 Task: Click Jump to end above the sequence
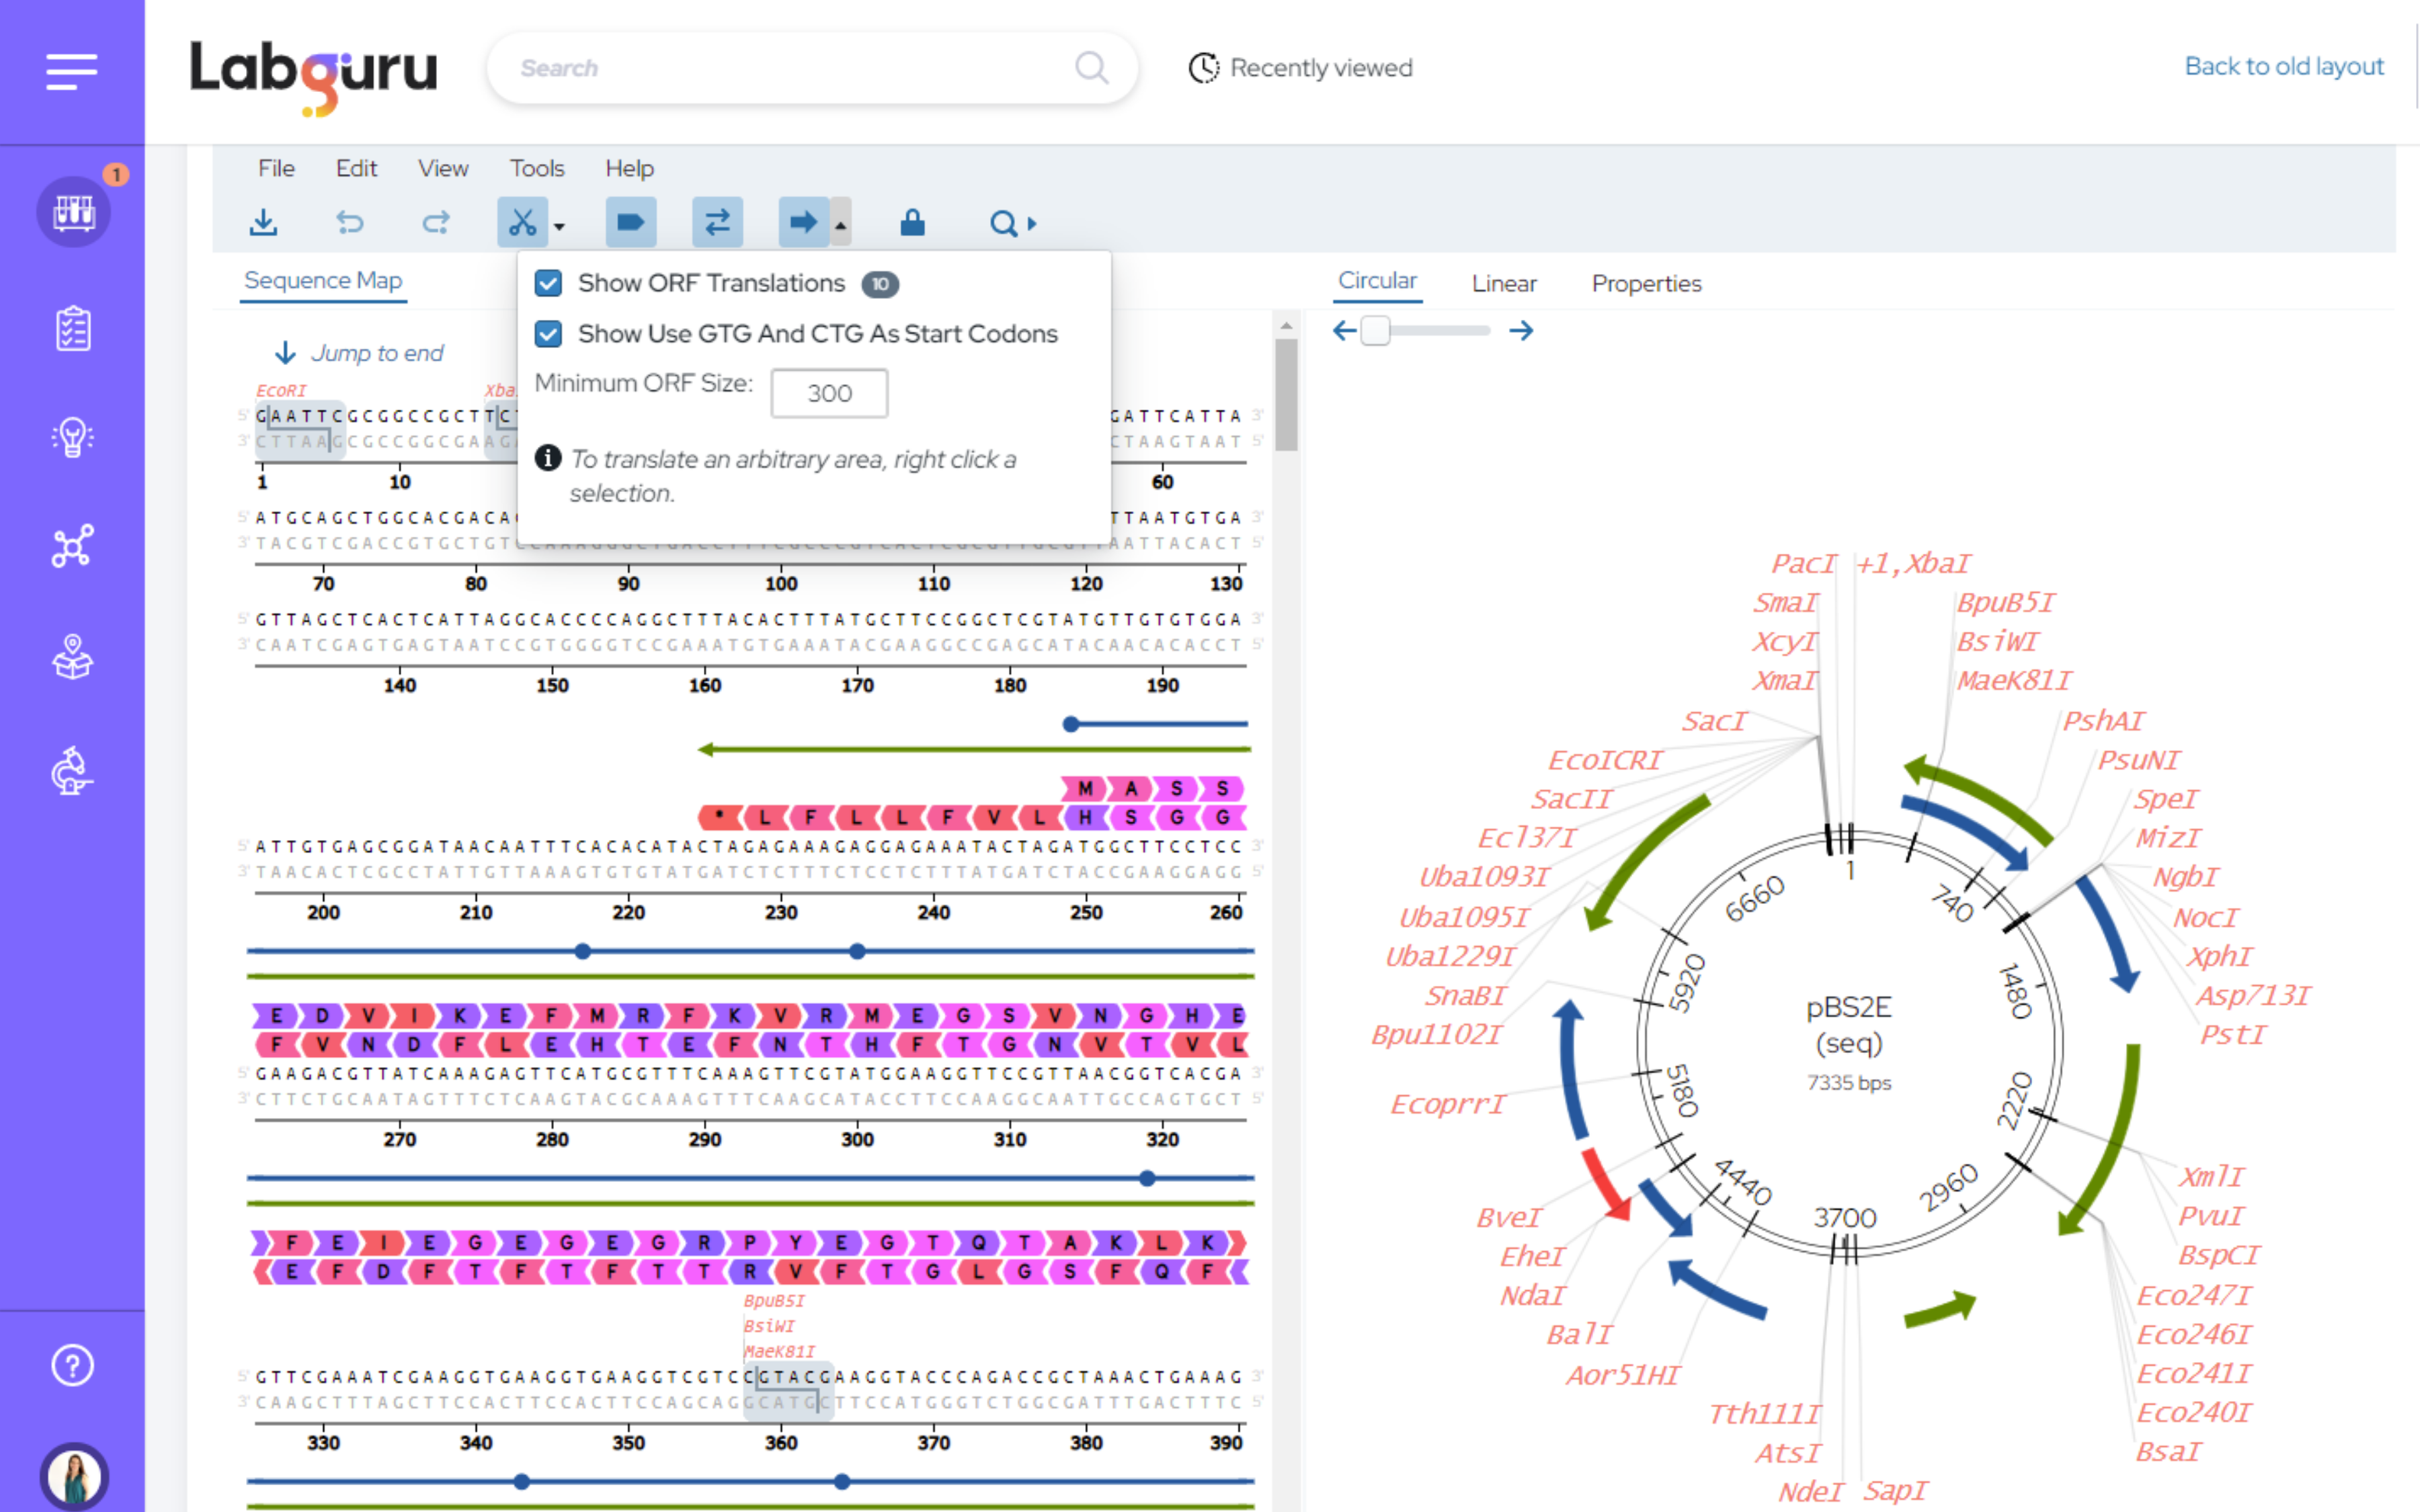click(x=378, y=353)
